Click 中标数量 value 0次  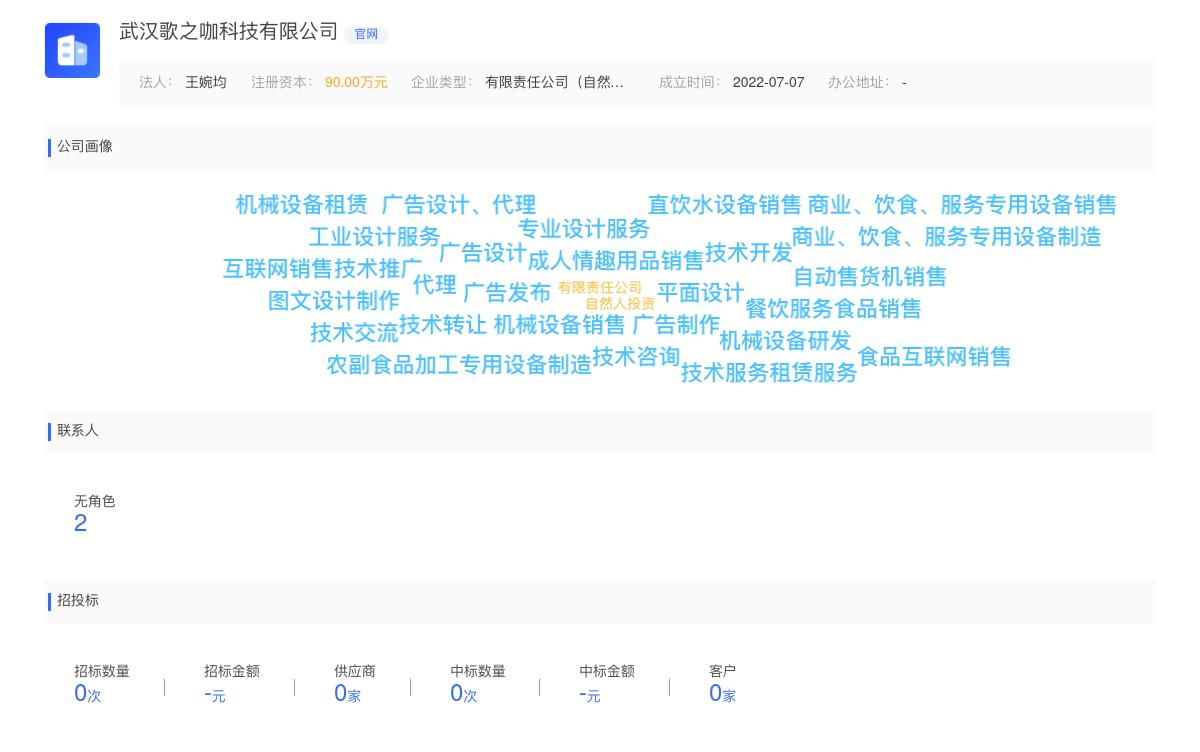(464, 693)
